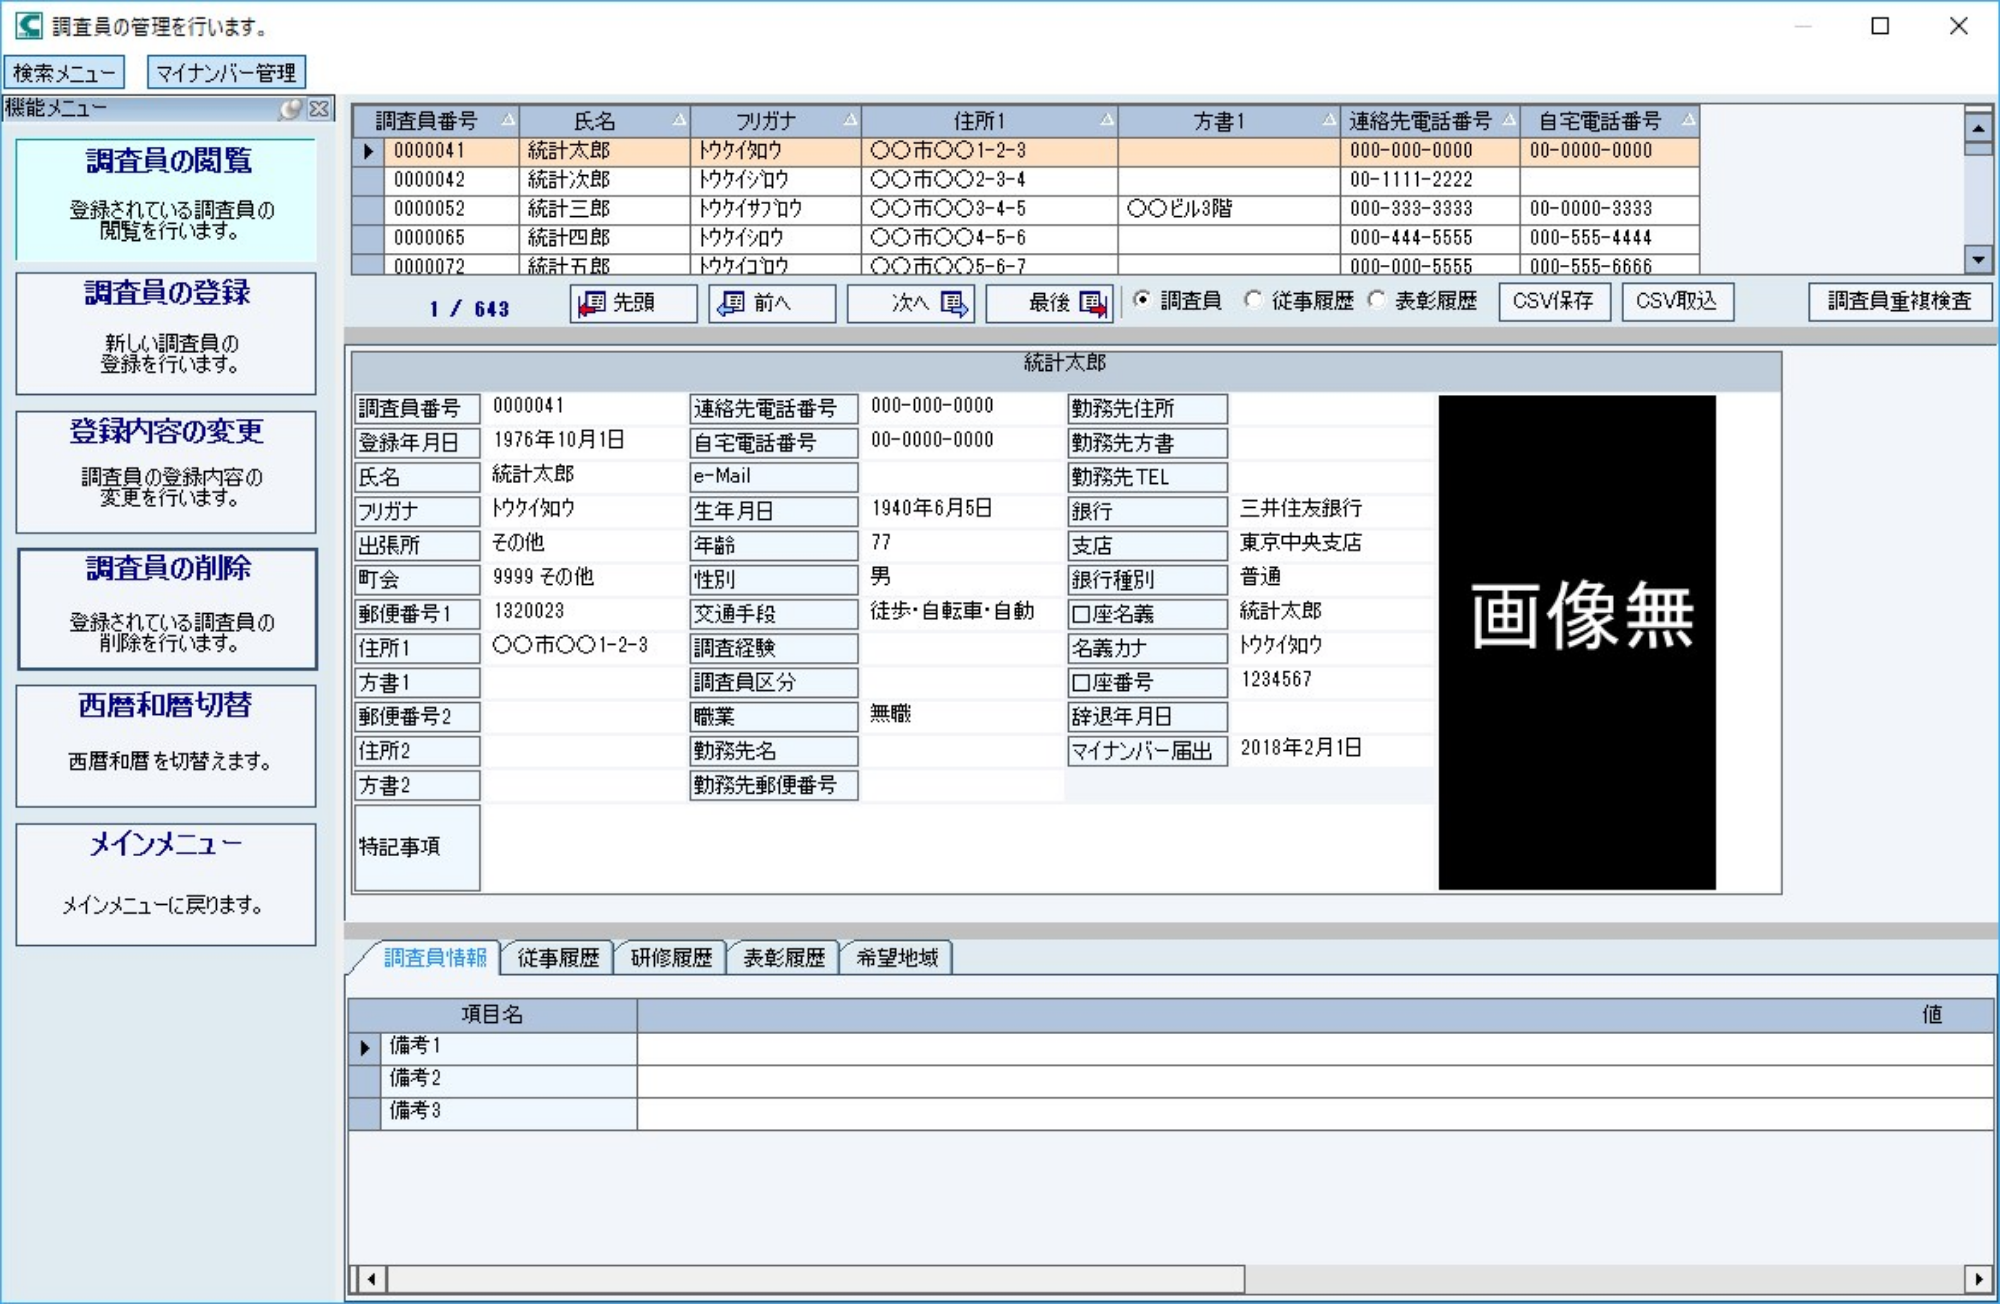Click the 備考1 value cell
Image resolution: width=2000 pixels, height=1304 pixels.
1315,1047
